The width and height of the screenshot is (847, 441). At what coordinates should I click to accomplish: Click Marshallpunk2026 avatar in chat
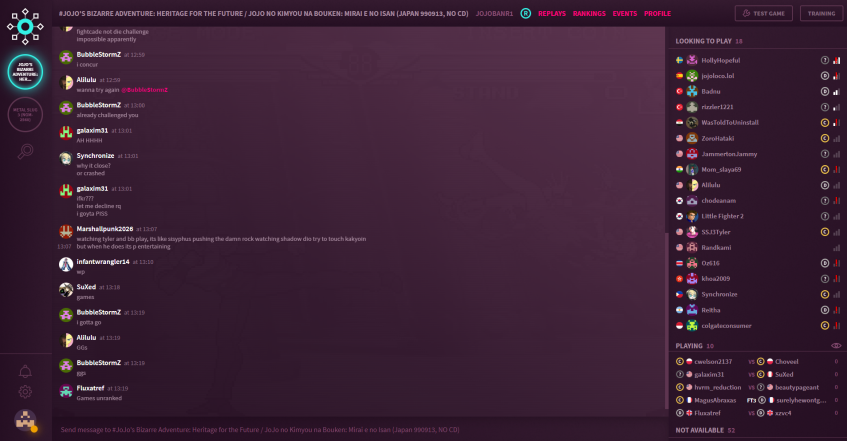(66, 232)
